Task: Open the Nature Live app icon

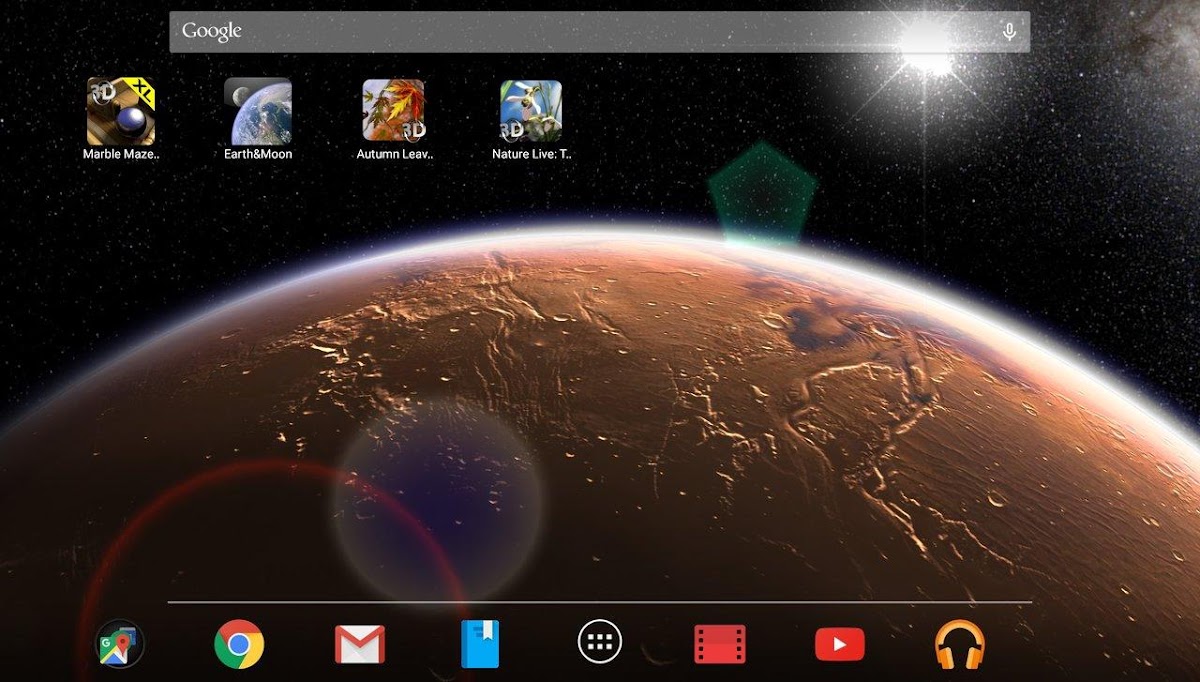Action: 531,111
